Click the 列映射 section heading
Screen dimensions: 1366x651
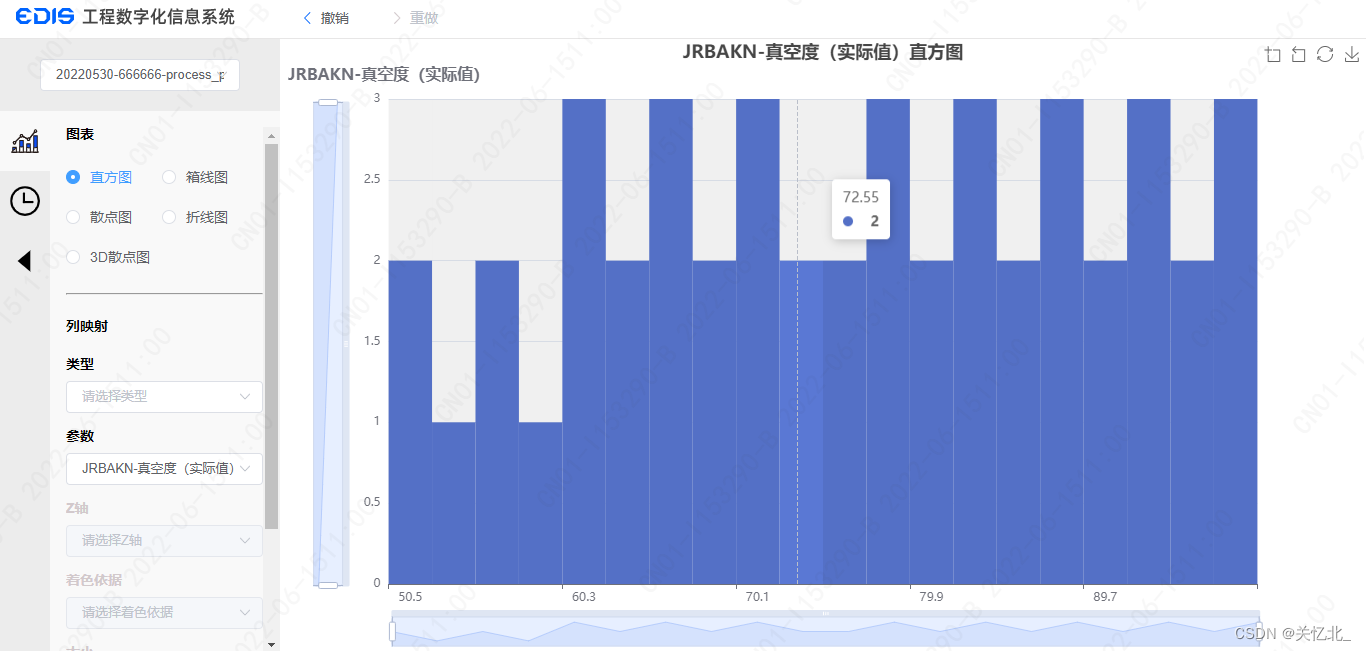[x=87, y=326]
